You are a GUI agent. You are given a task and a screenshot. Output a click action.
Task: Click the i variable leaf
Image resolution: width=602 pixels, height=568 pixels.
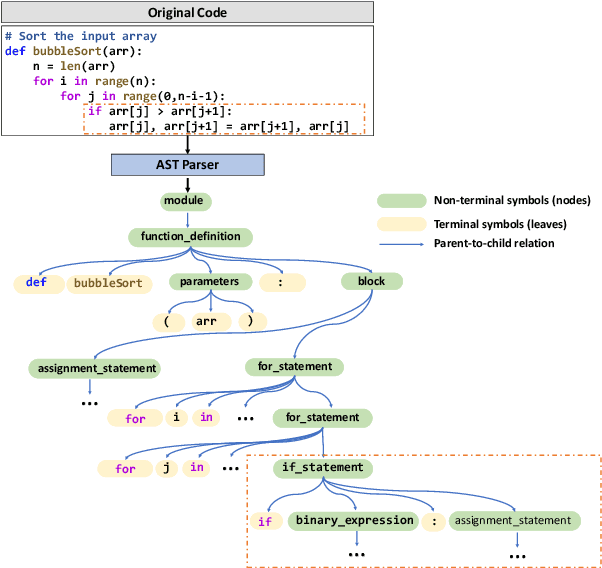pyautogui.click(x=176, y=417)
